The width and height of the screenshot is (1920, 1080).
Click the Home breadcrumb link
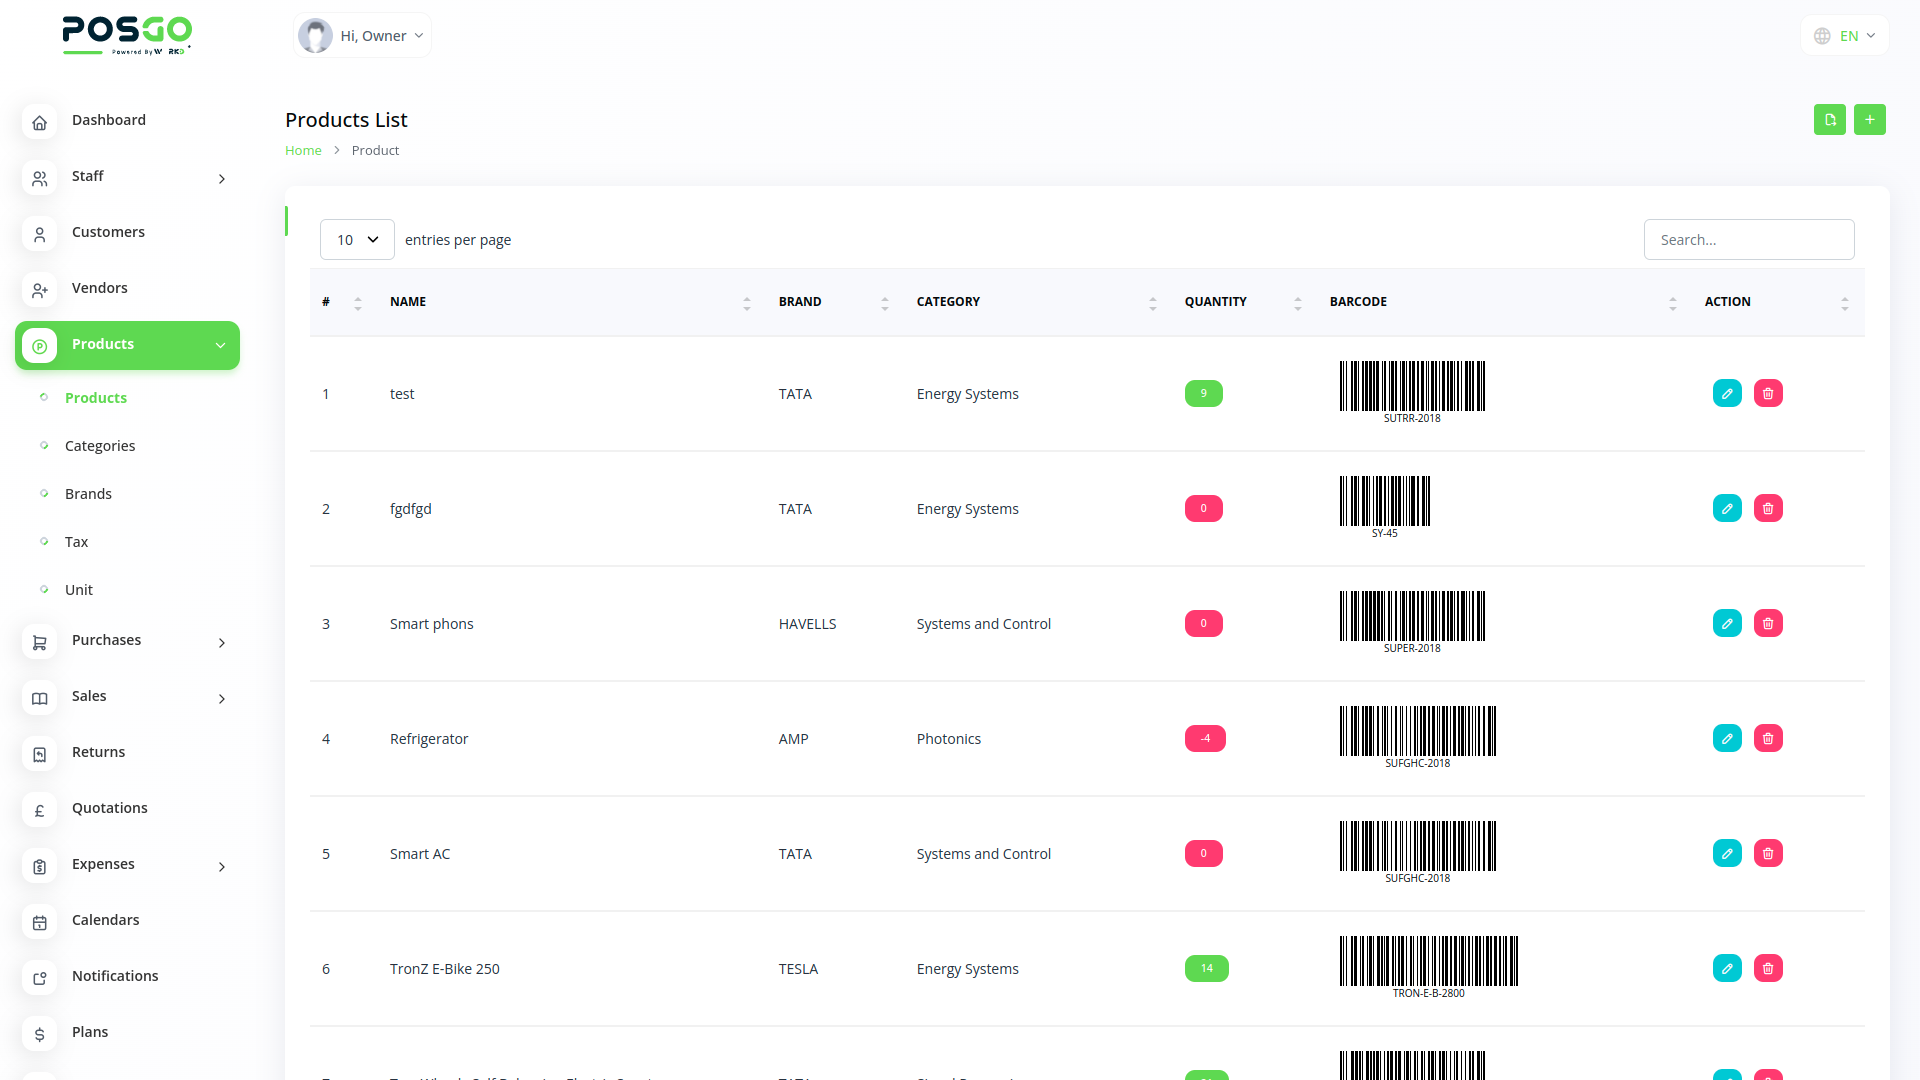303,151
